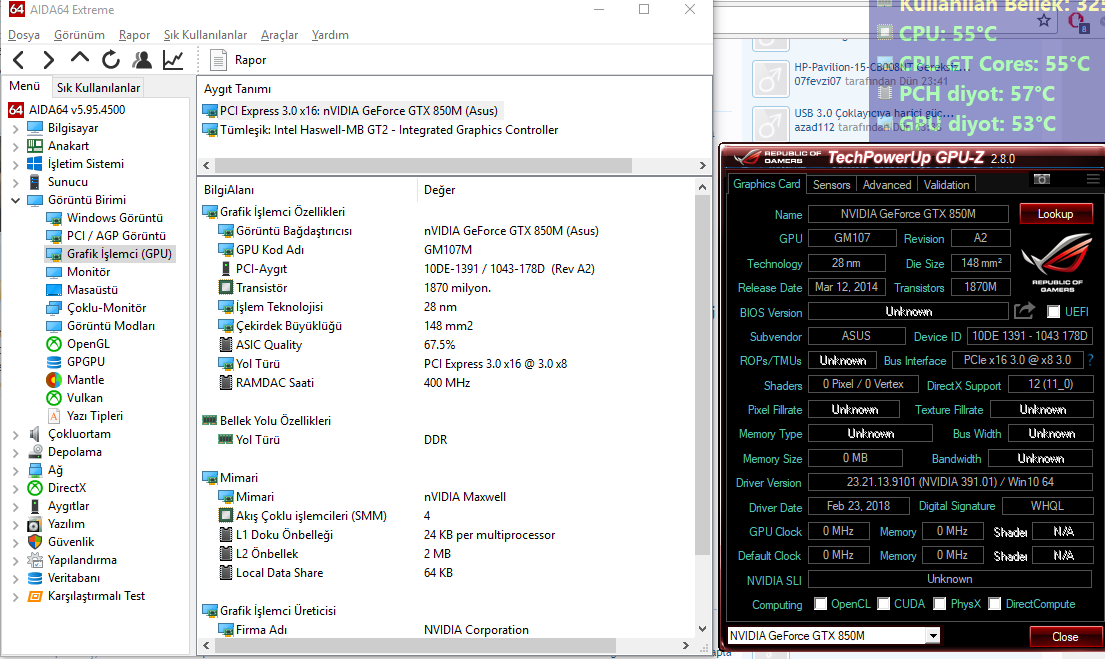This screenshot has height=659, width=1105.
Task: Switch to the Sensors tab in GPU-Z
Action: pyautogui.click(x=832, y=185)
